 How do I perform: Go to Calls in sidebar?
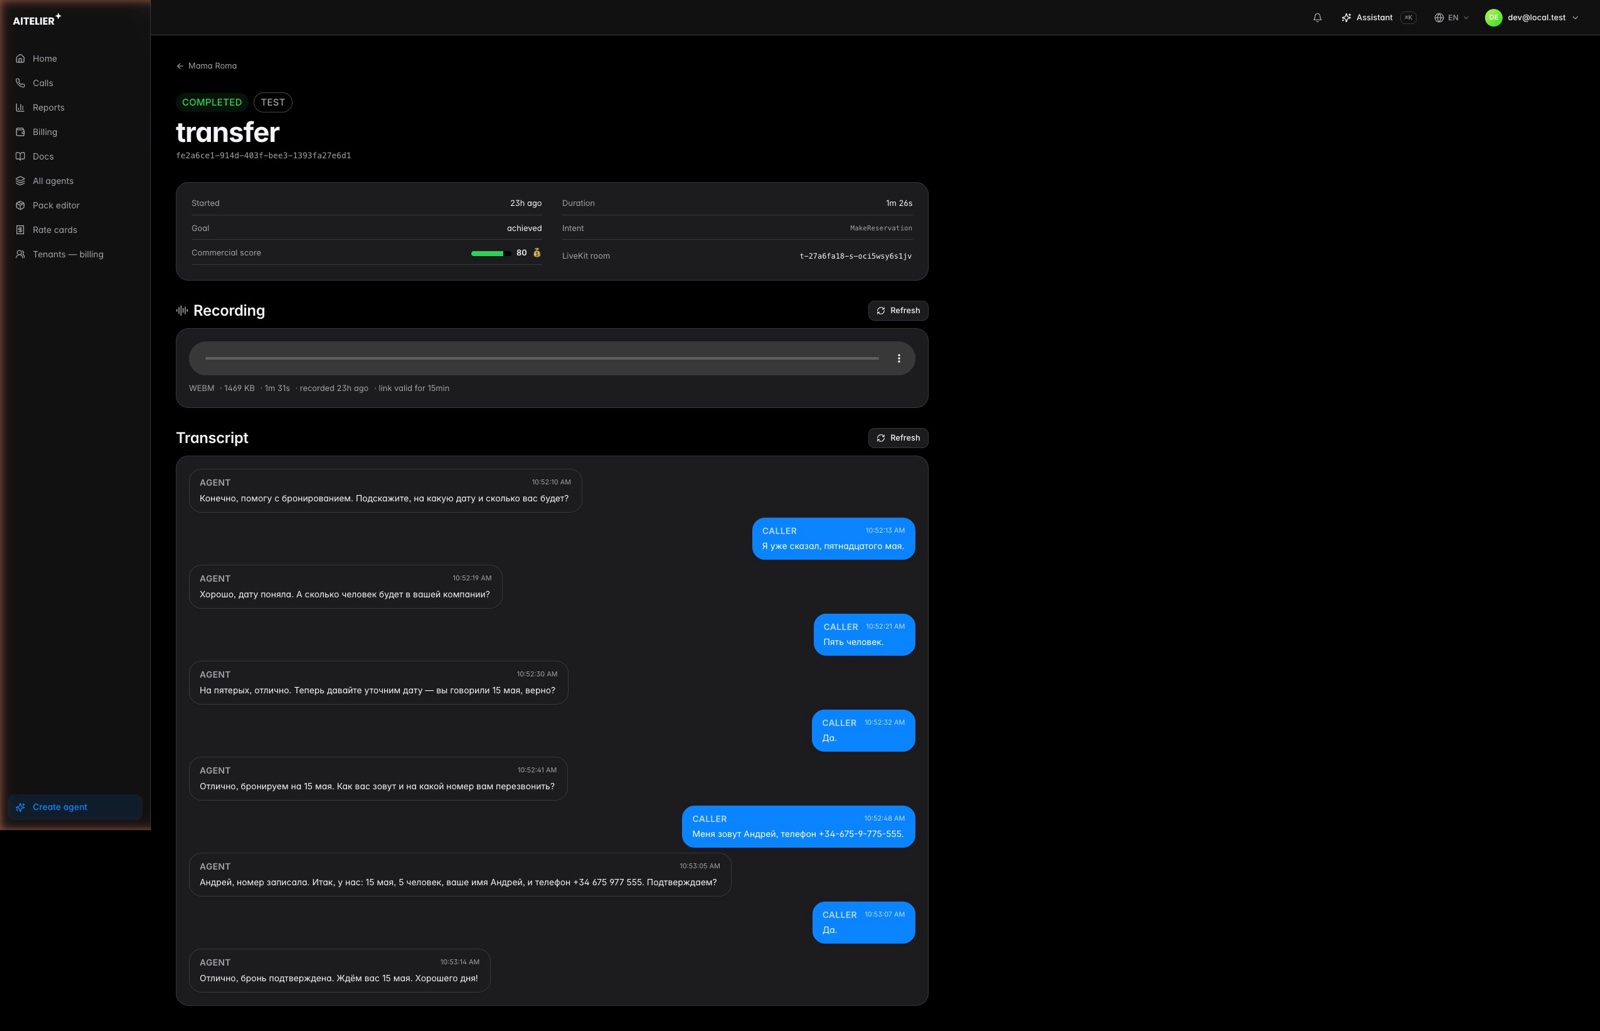75,83
